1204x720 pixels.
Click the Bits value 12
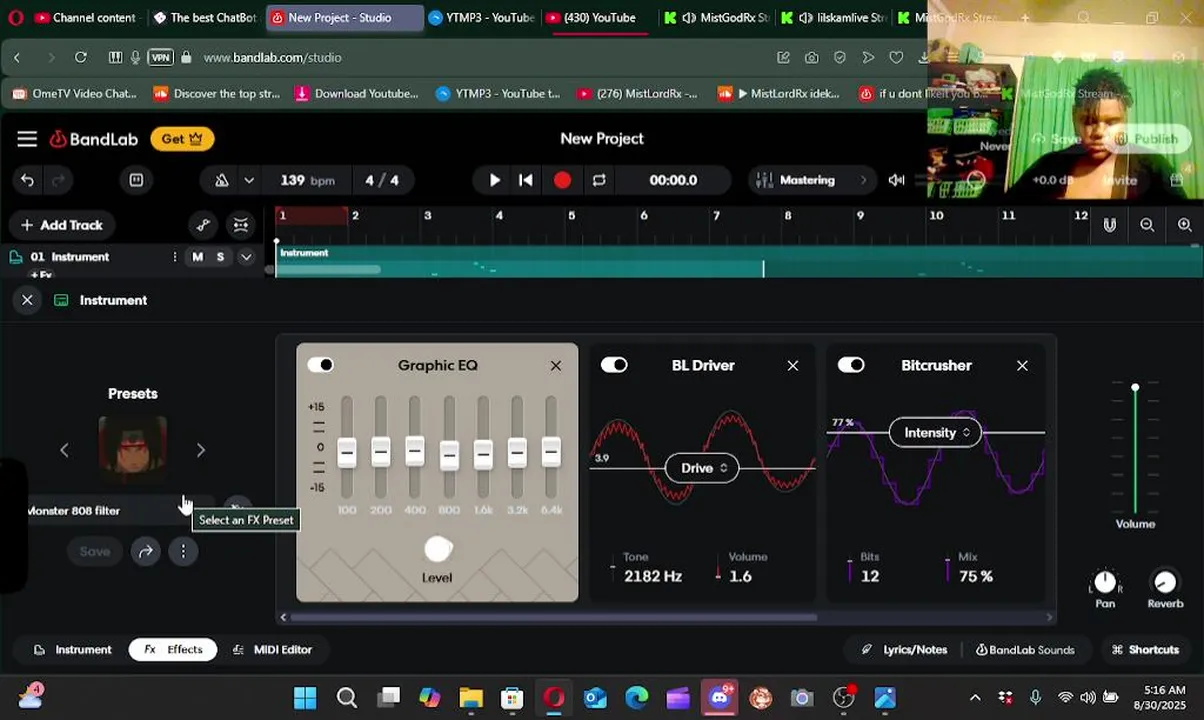[x=870, y=576]
